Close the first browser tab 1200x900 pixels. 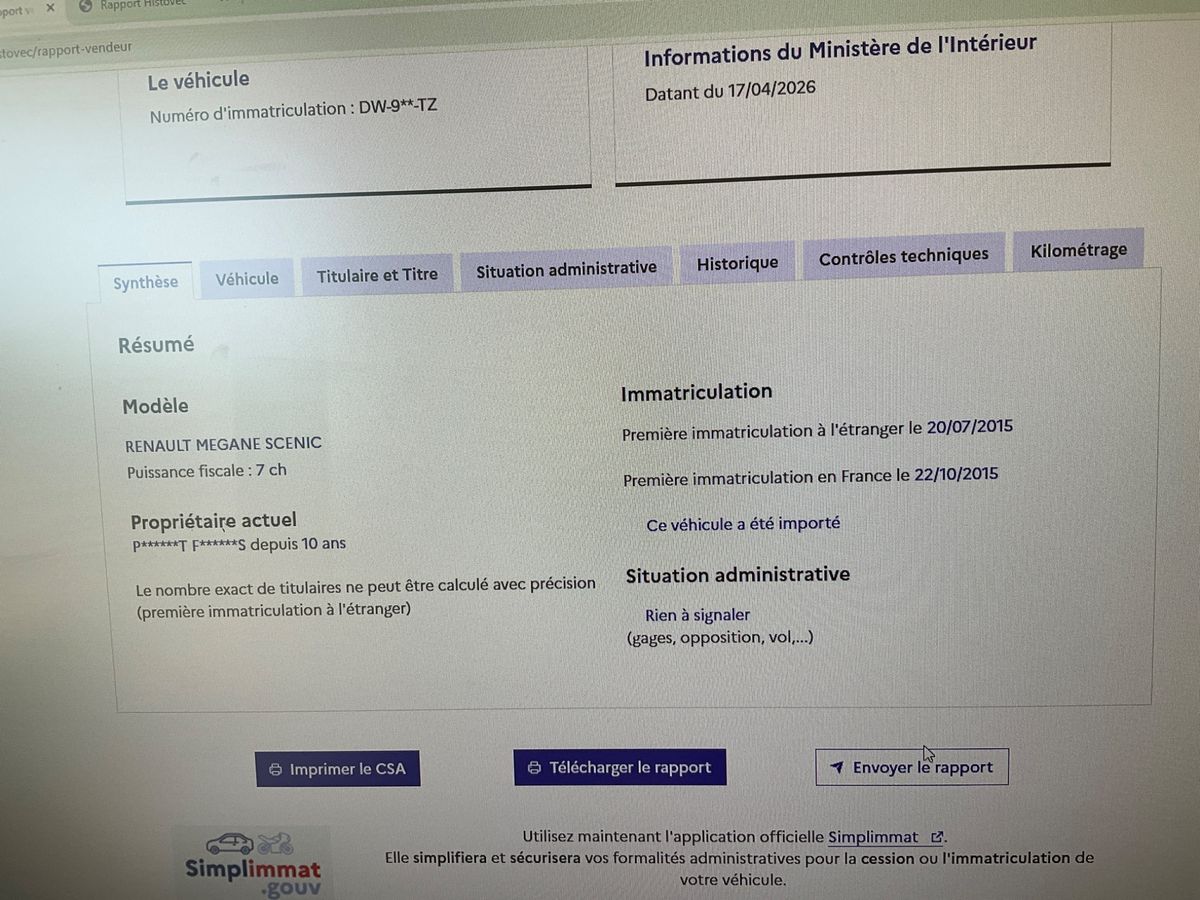click(x=50, y=7)
